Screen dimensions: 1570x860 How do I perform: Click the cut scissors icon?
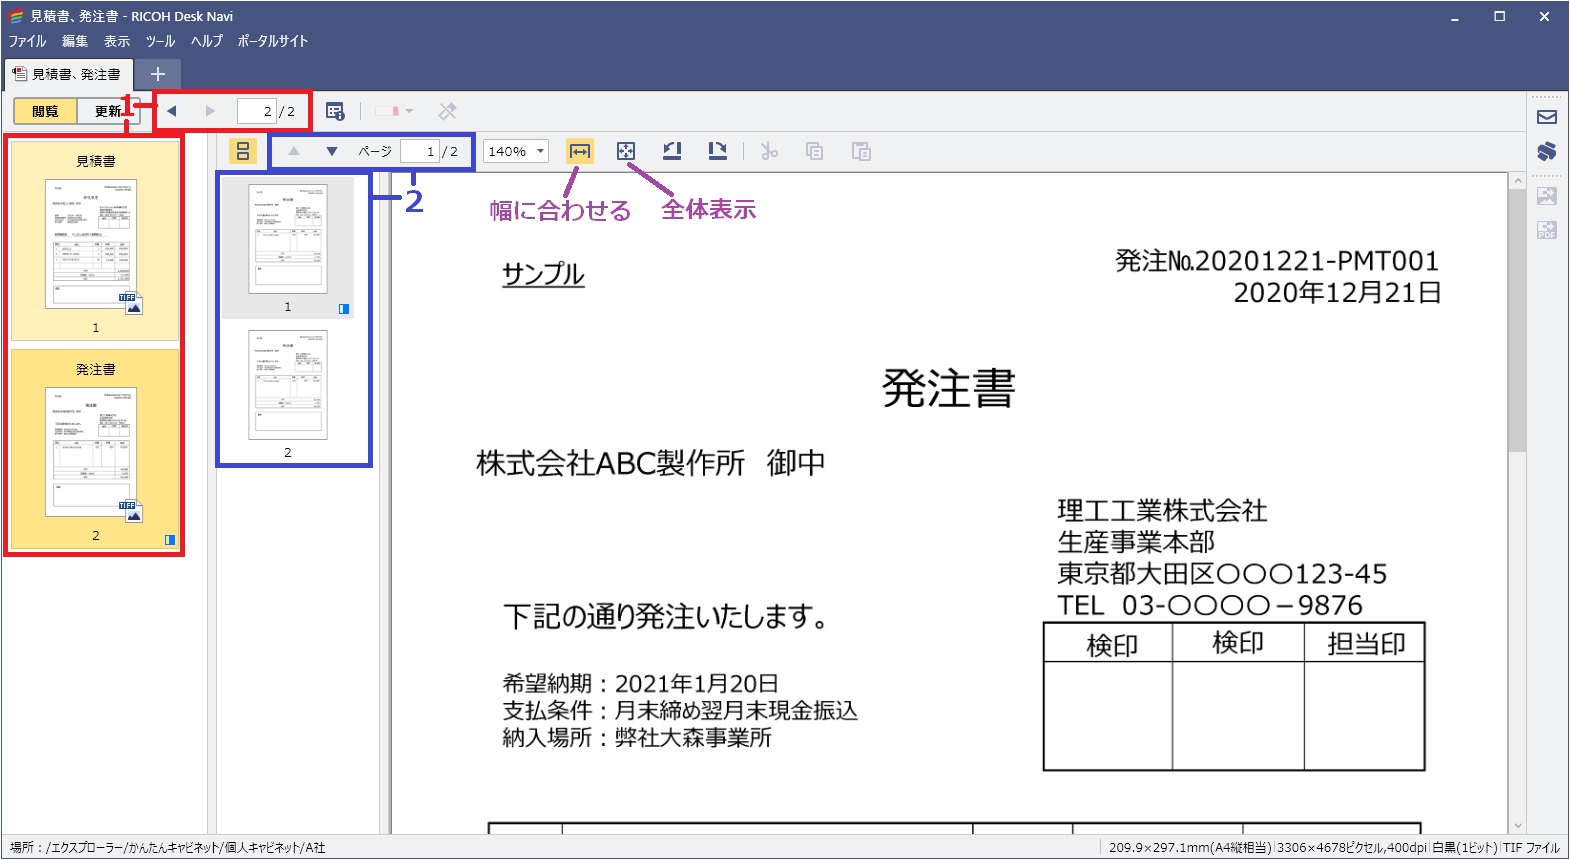(x=769, y=151)
